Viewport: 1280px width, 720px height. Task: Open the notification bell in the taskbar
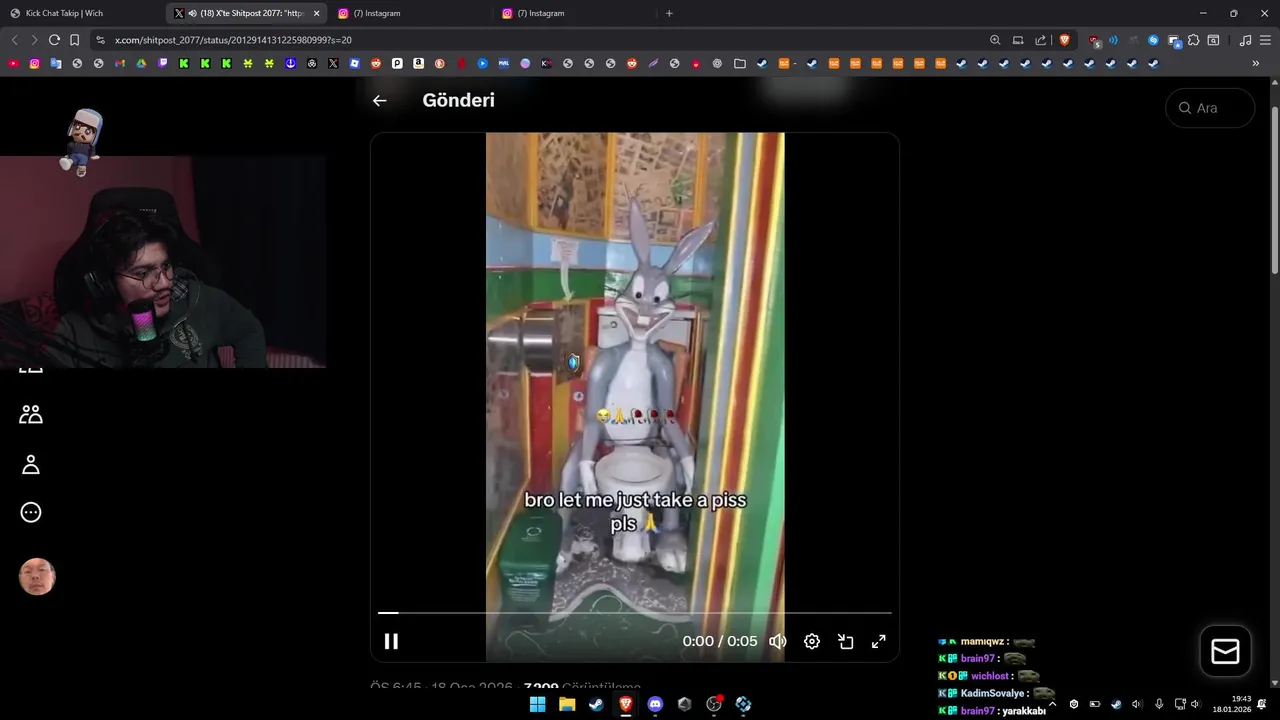click(x=1262, y=704)
